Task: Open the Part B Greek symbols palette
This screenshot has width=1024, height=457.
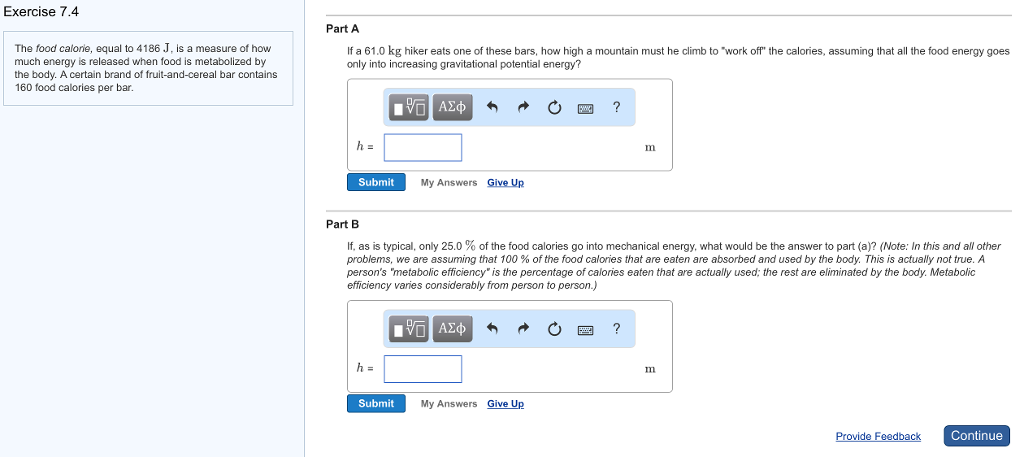Action: point(452,328)
